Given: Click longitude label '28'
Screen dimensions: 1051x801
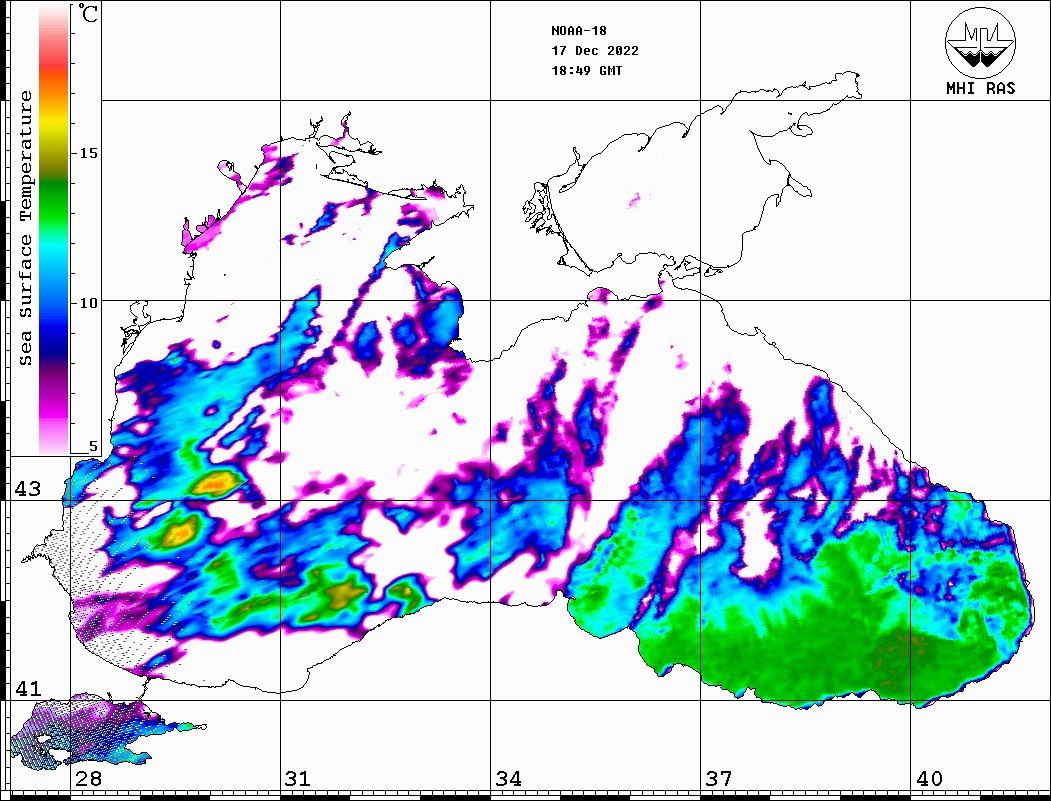Looking at the screenshot, I should [88, 779].
